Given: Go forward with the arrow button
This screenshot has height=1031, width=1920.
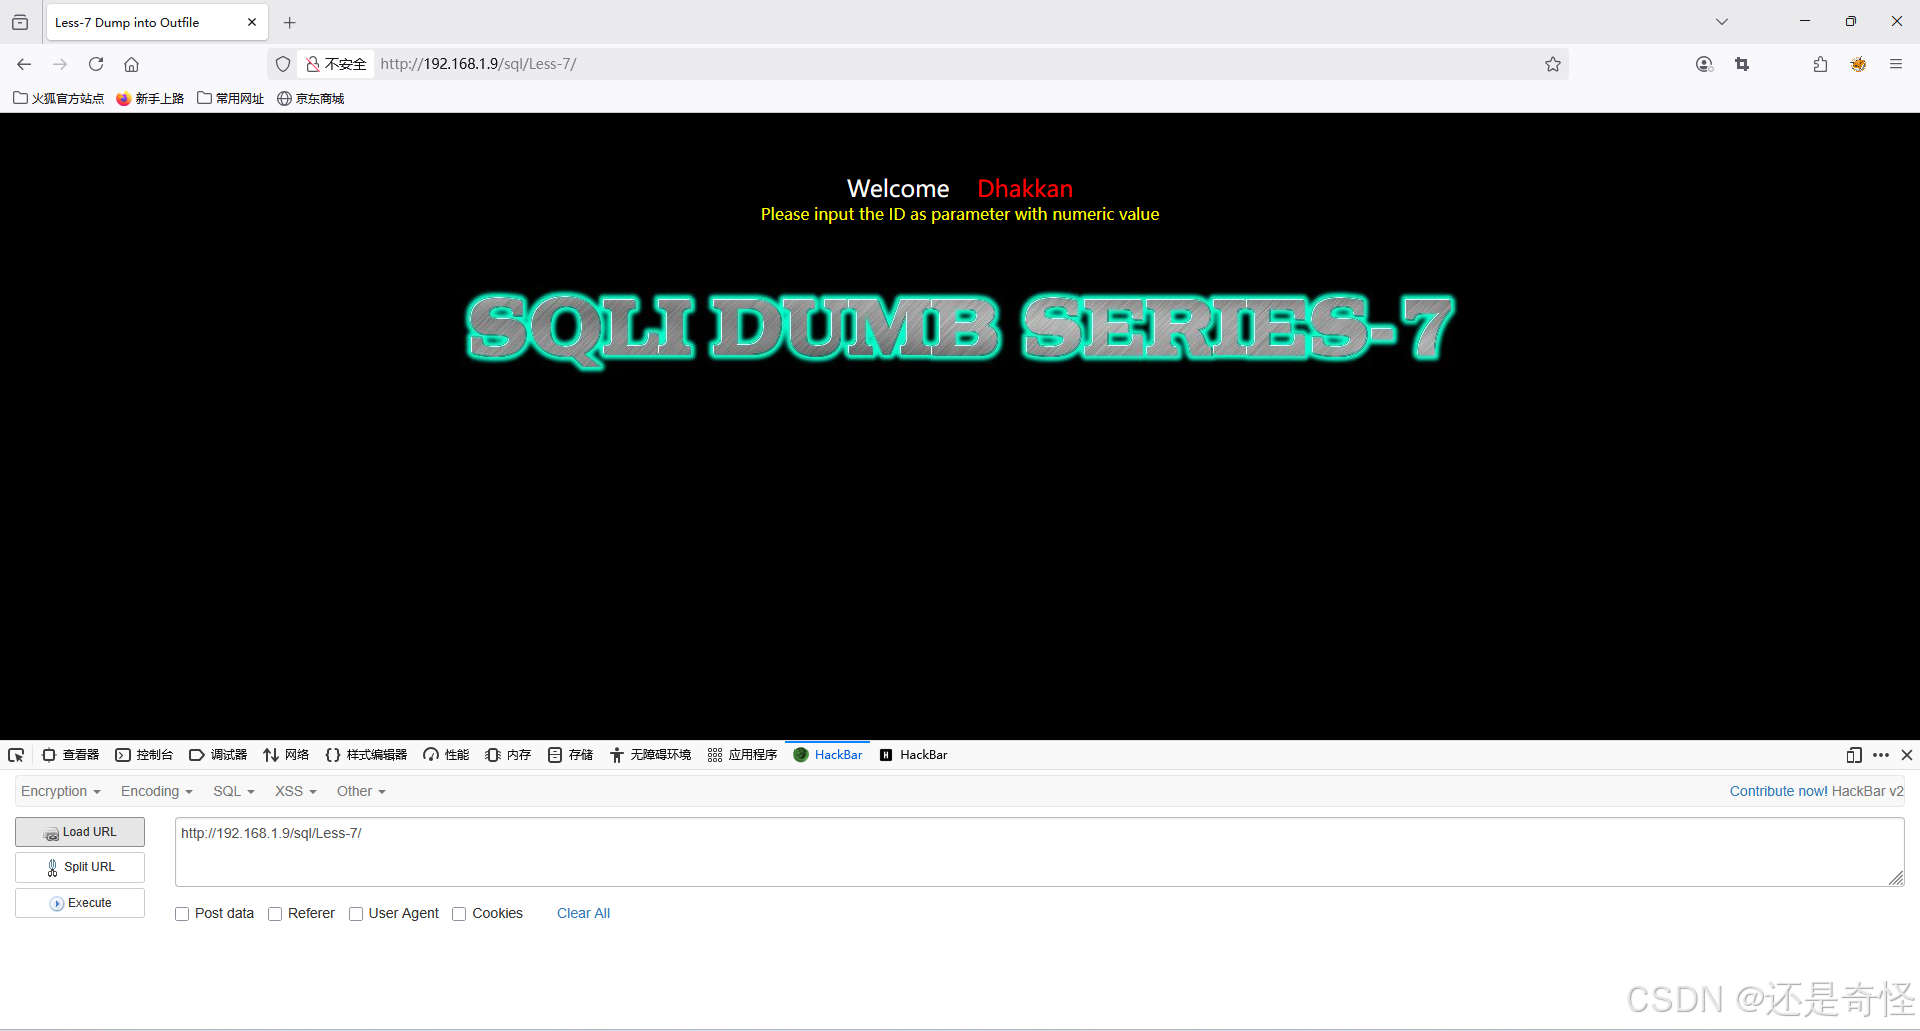Looking at the screenshot, I should coord(60,64).
